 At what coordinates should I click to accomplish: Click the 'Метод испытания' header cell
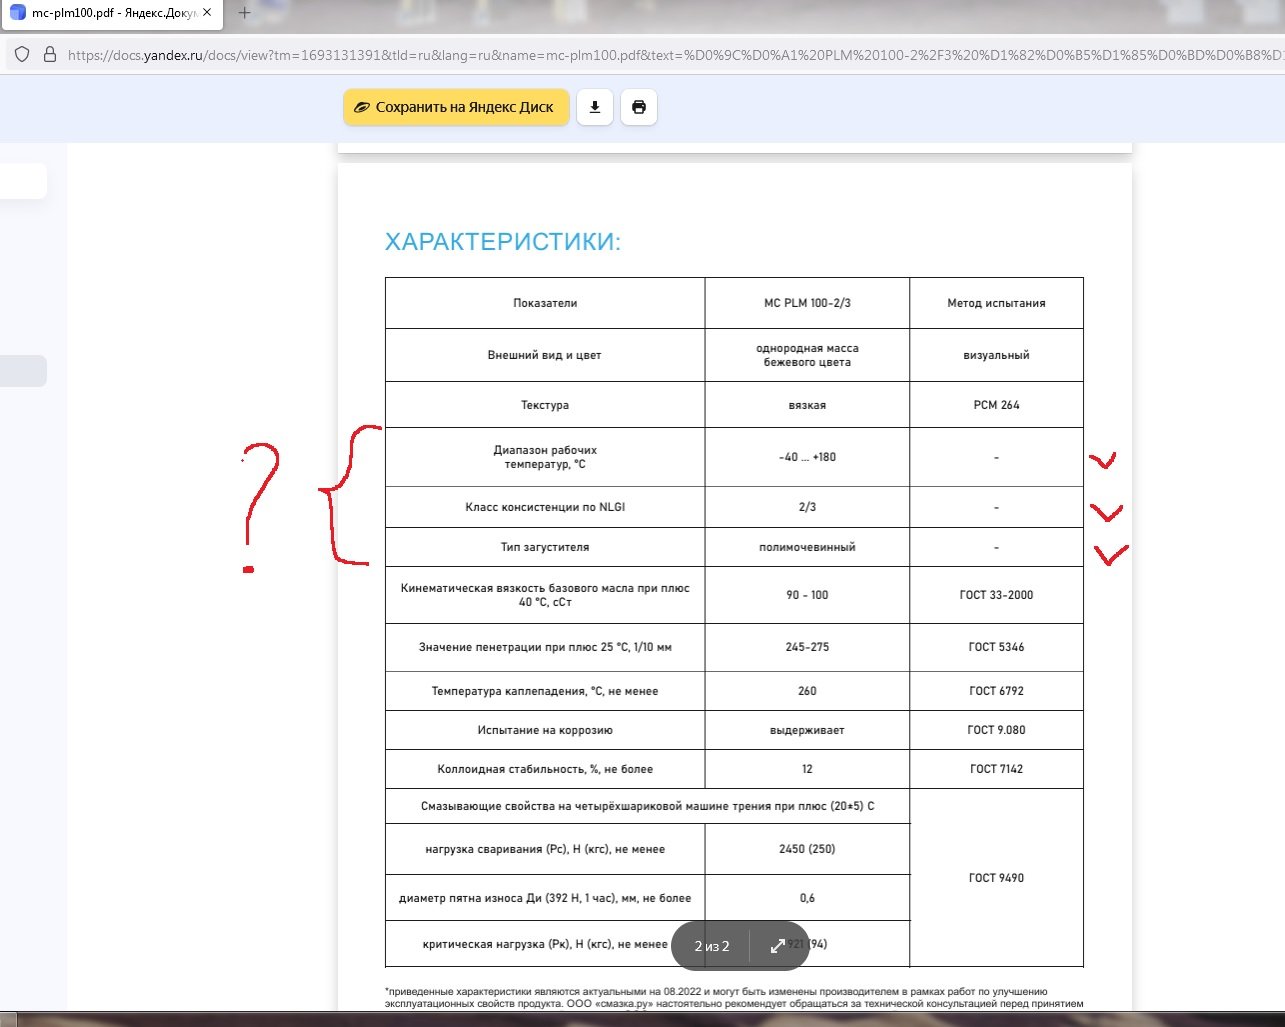(996, 303)
